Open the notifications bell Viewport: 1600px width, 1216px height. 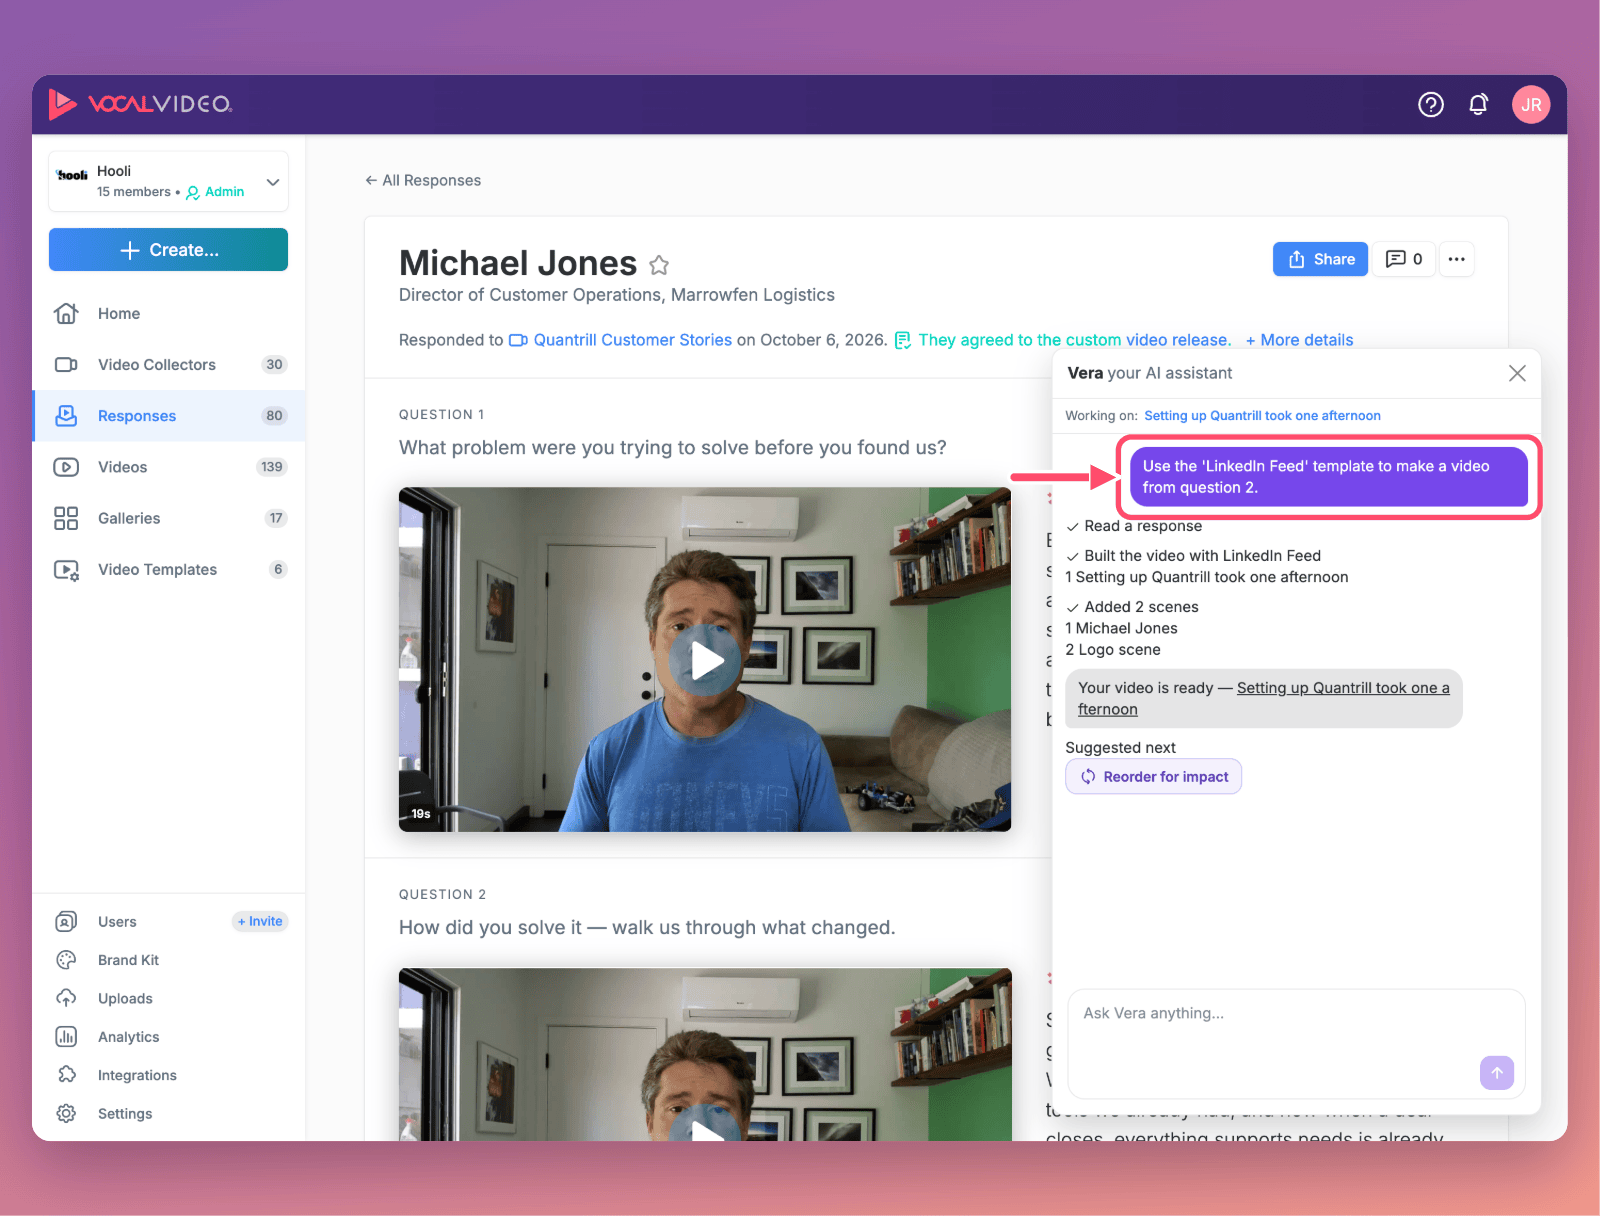click(1478, 104)
